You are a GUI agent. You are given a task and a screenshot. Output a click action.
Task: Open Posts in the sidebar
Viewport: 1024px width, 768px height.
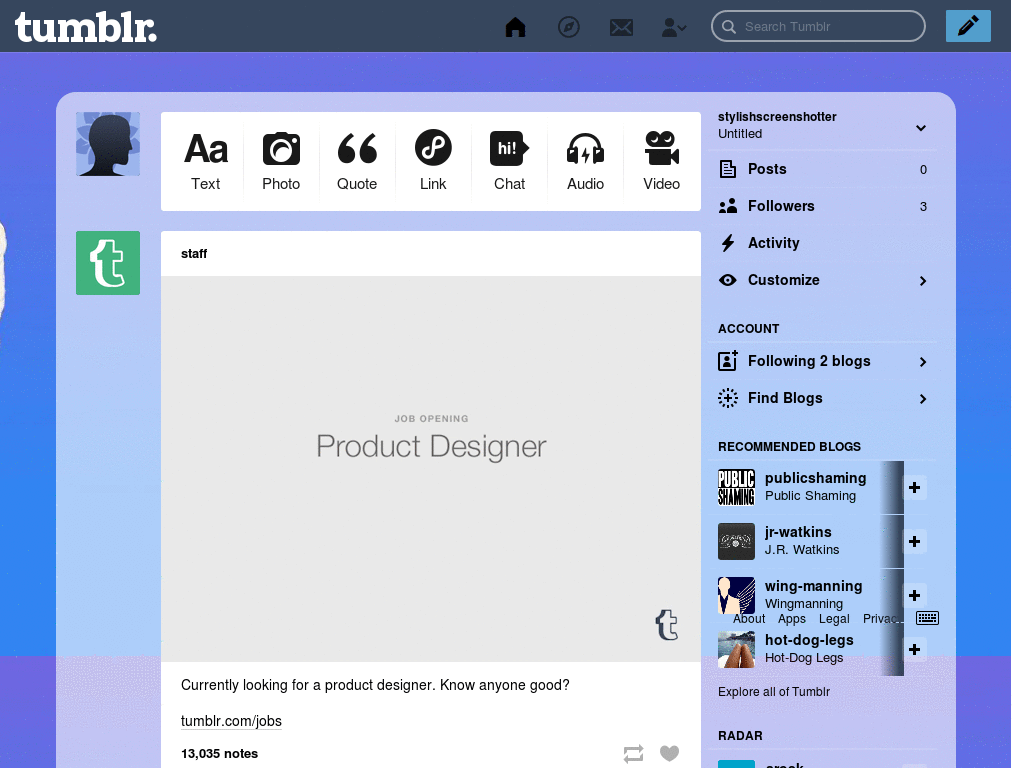point(823,169)
